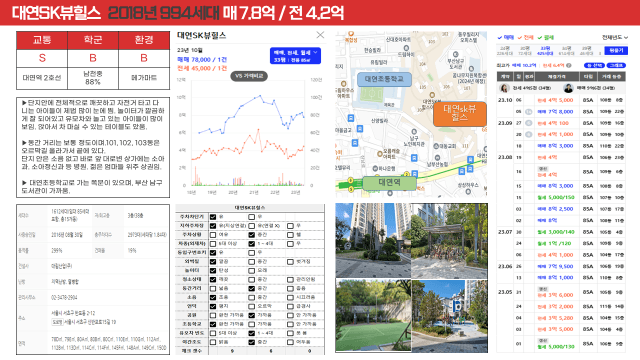Click the 그래프 pill button
This screenshot has height=360, width=640.
tap(616, 65)
